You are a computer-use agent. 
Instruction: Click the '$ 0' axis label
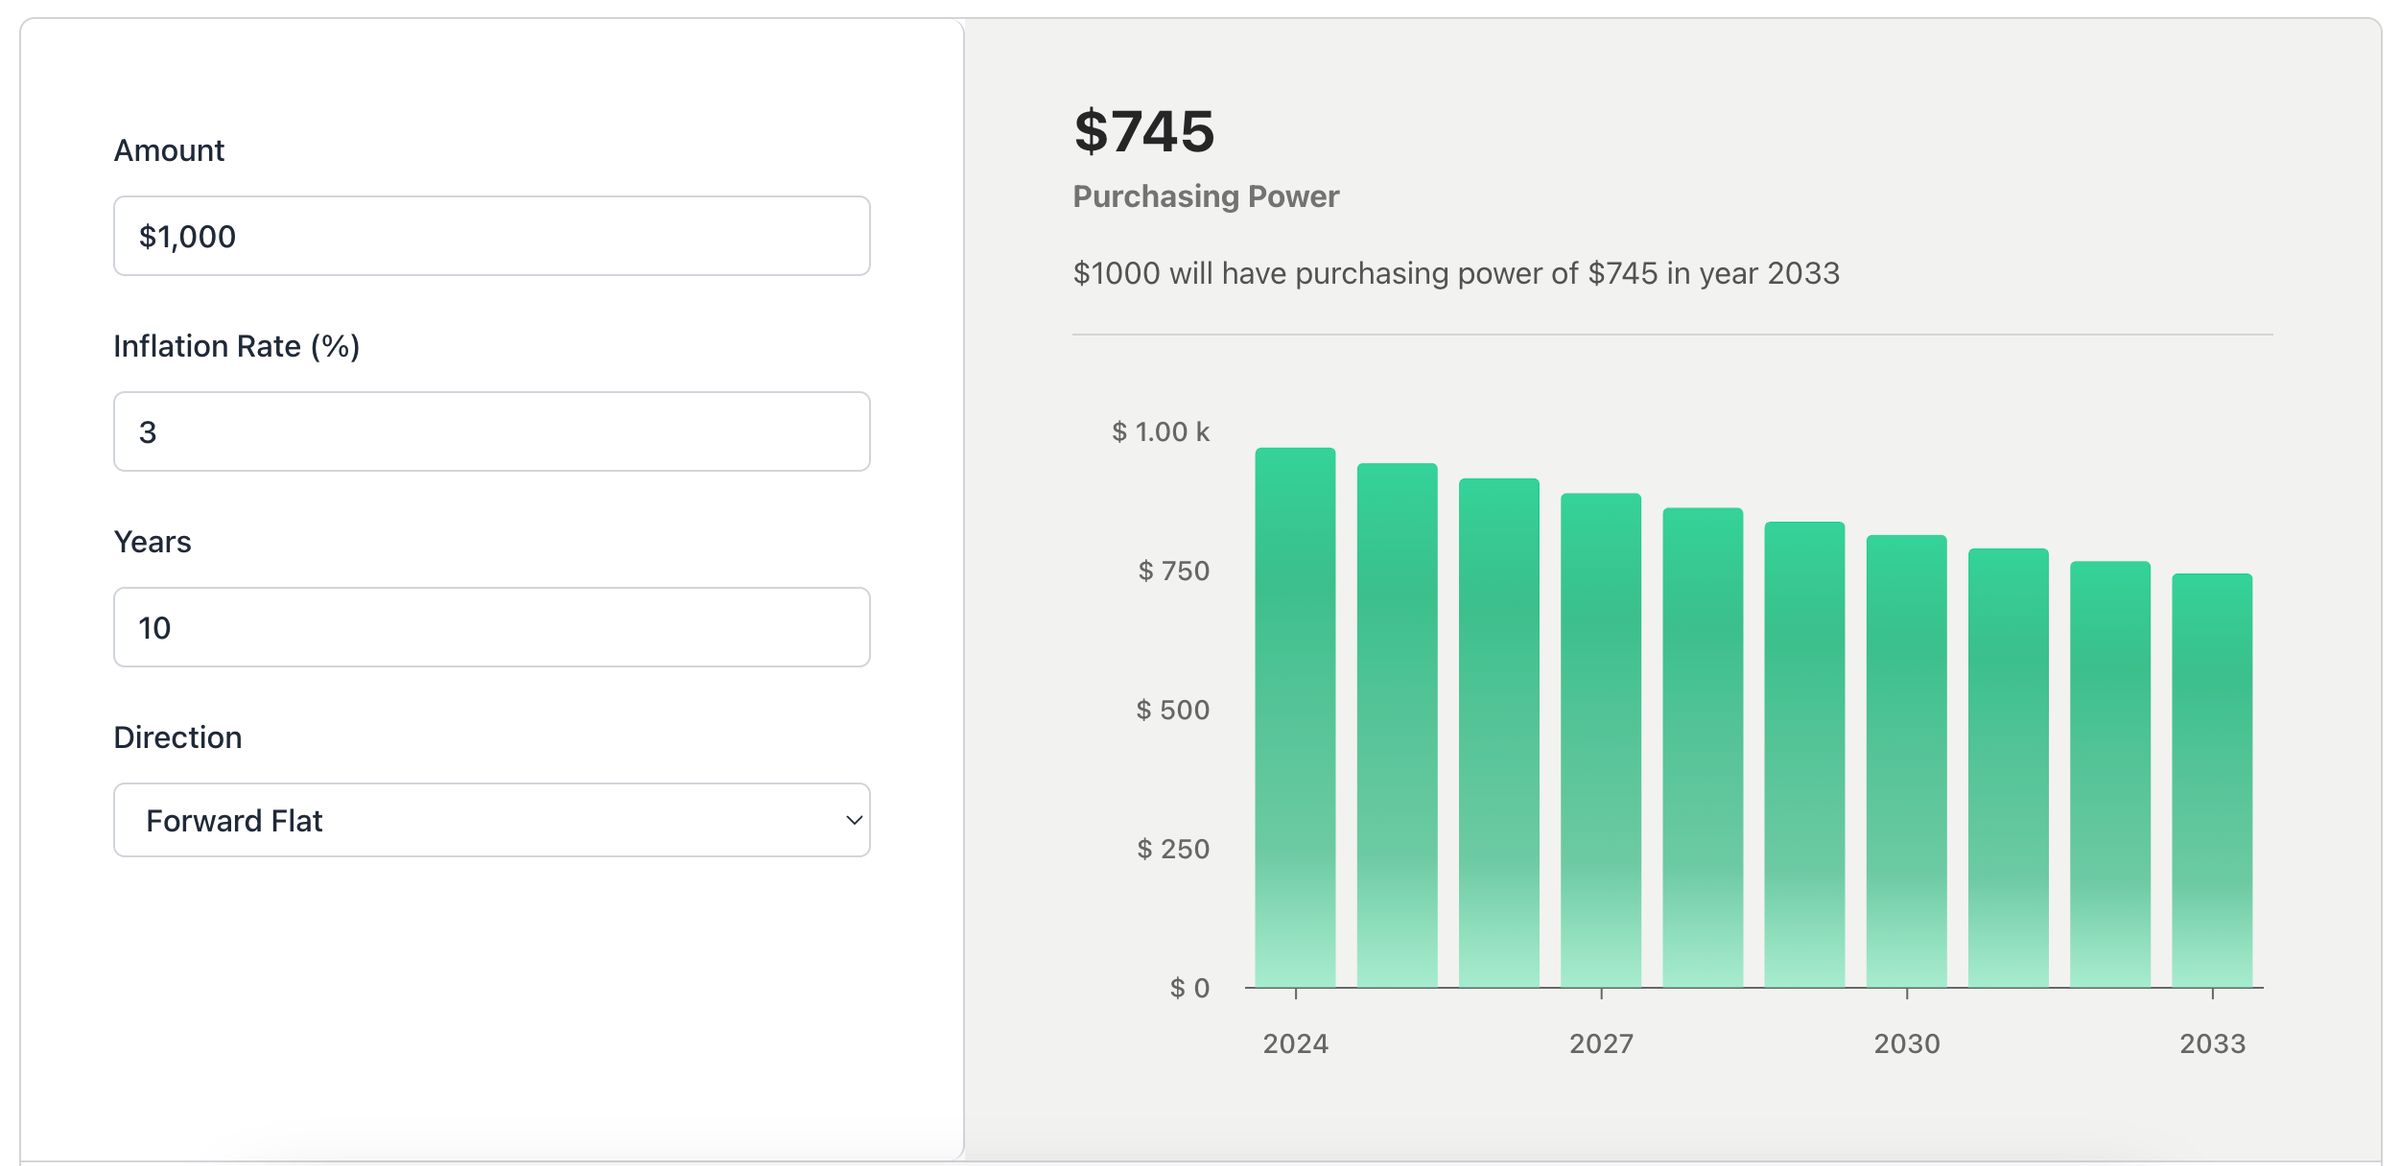point(1190,988)
